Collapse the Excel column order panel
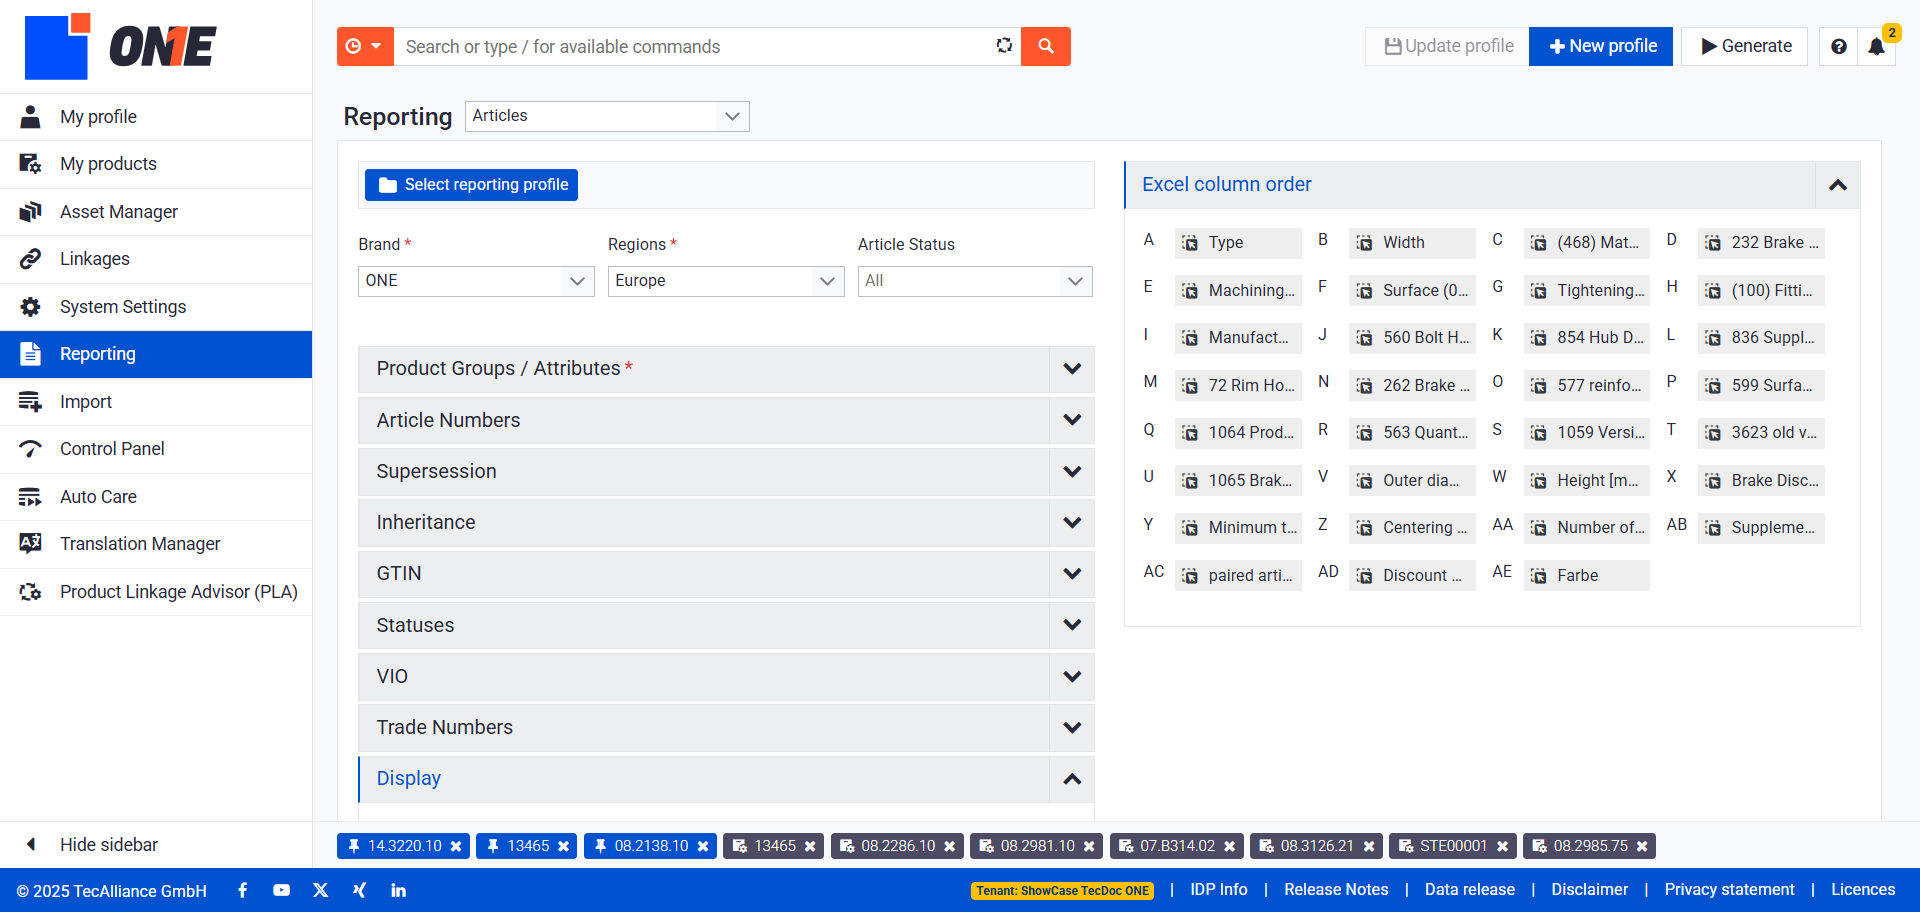This screenshot has width=1920, height=912. coord(1838,185)
